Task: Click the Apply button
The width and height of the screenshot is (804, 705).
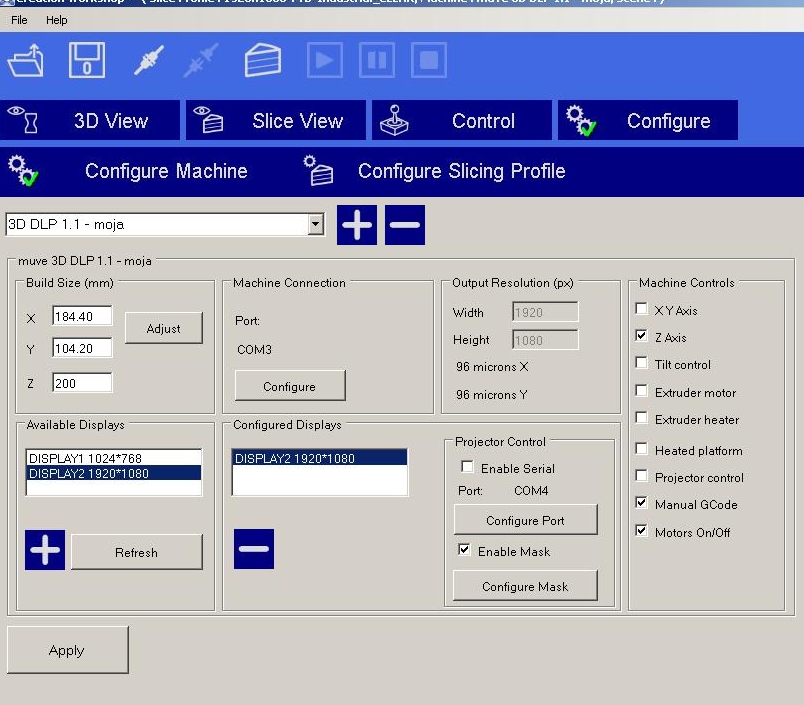Action: tap(67, 650)
